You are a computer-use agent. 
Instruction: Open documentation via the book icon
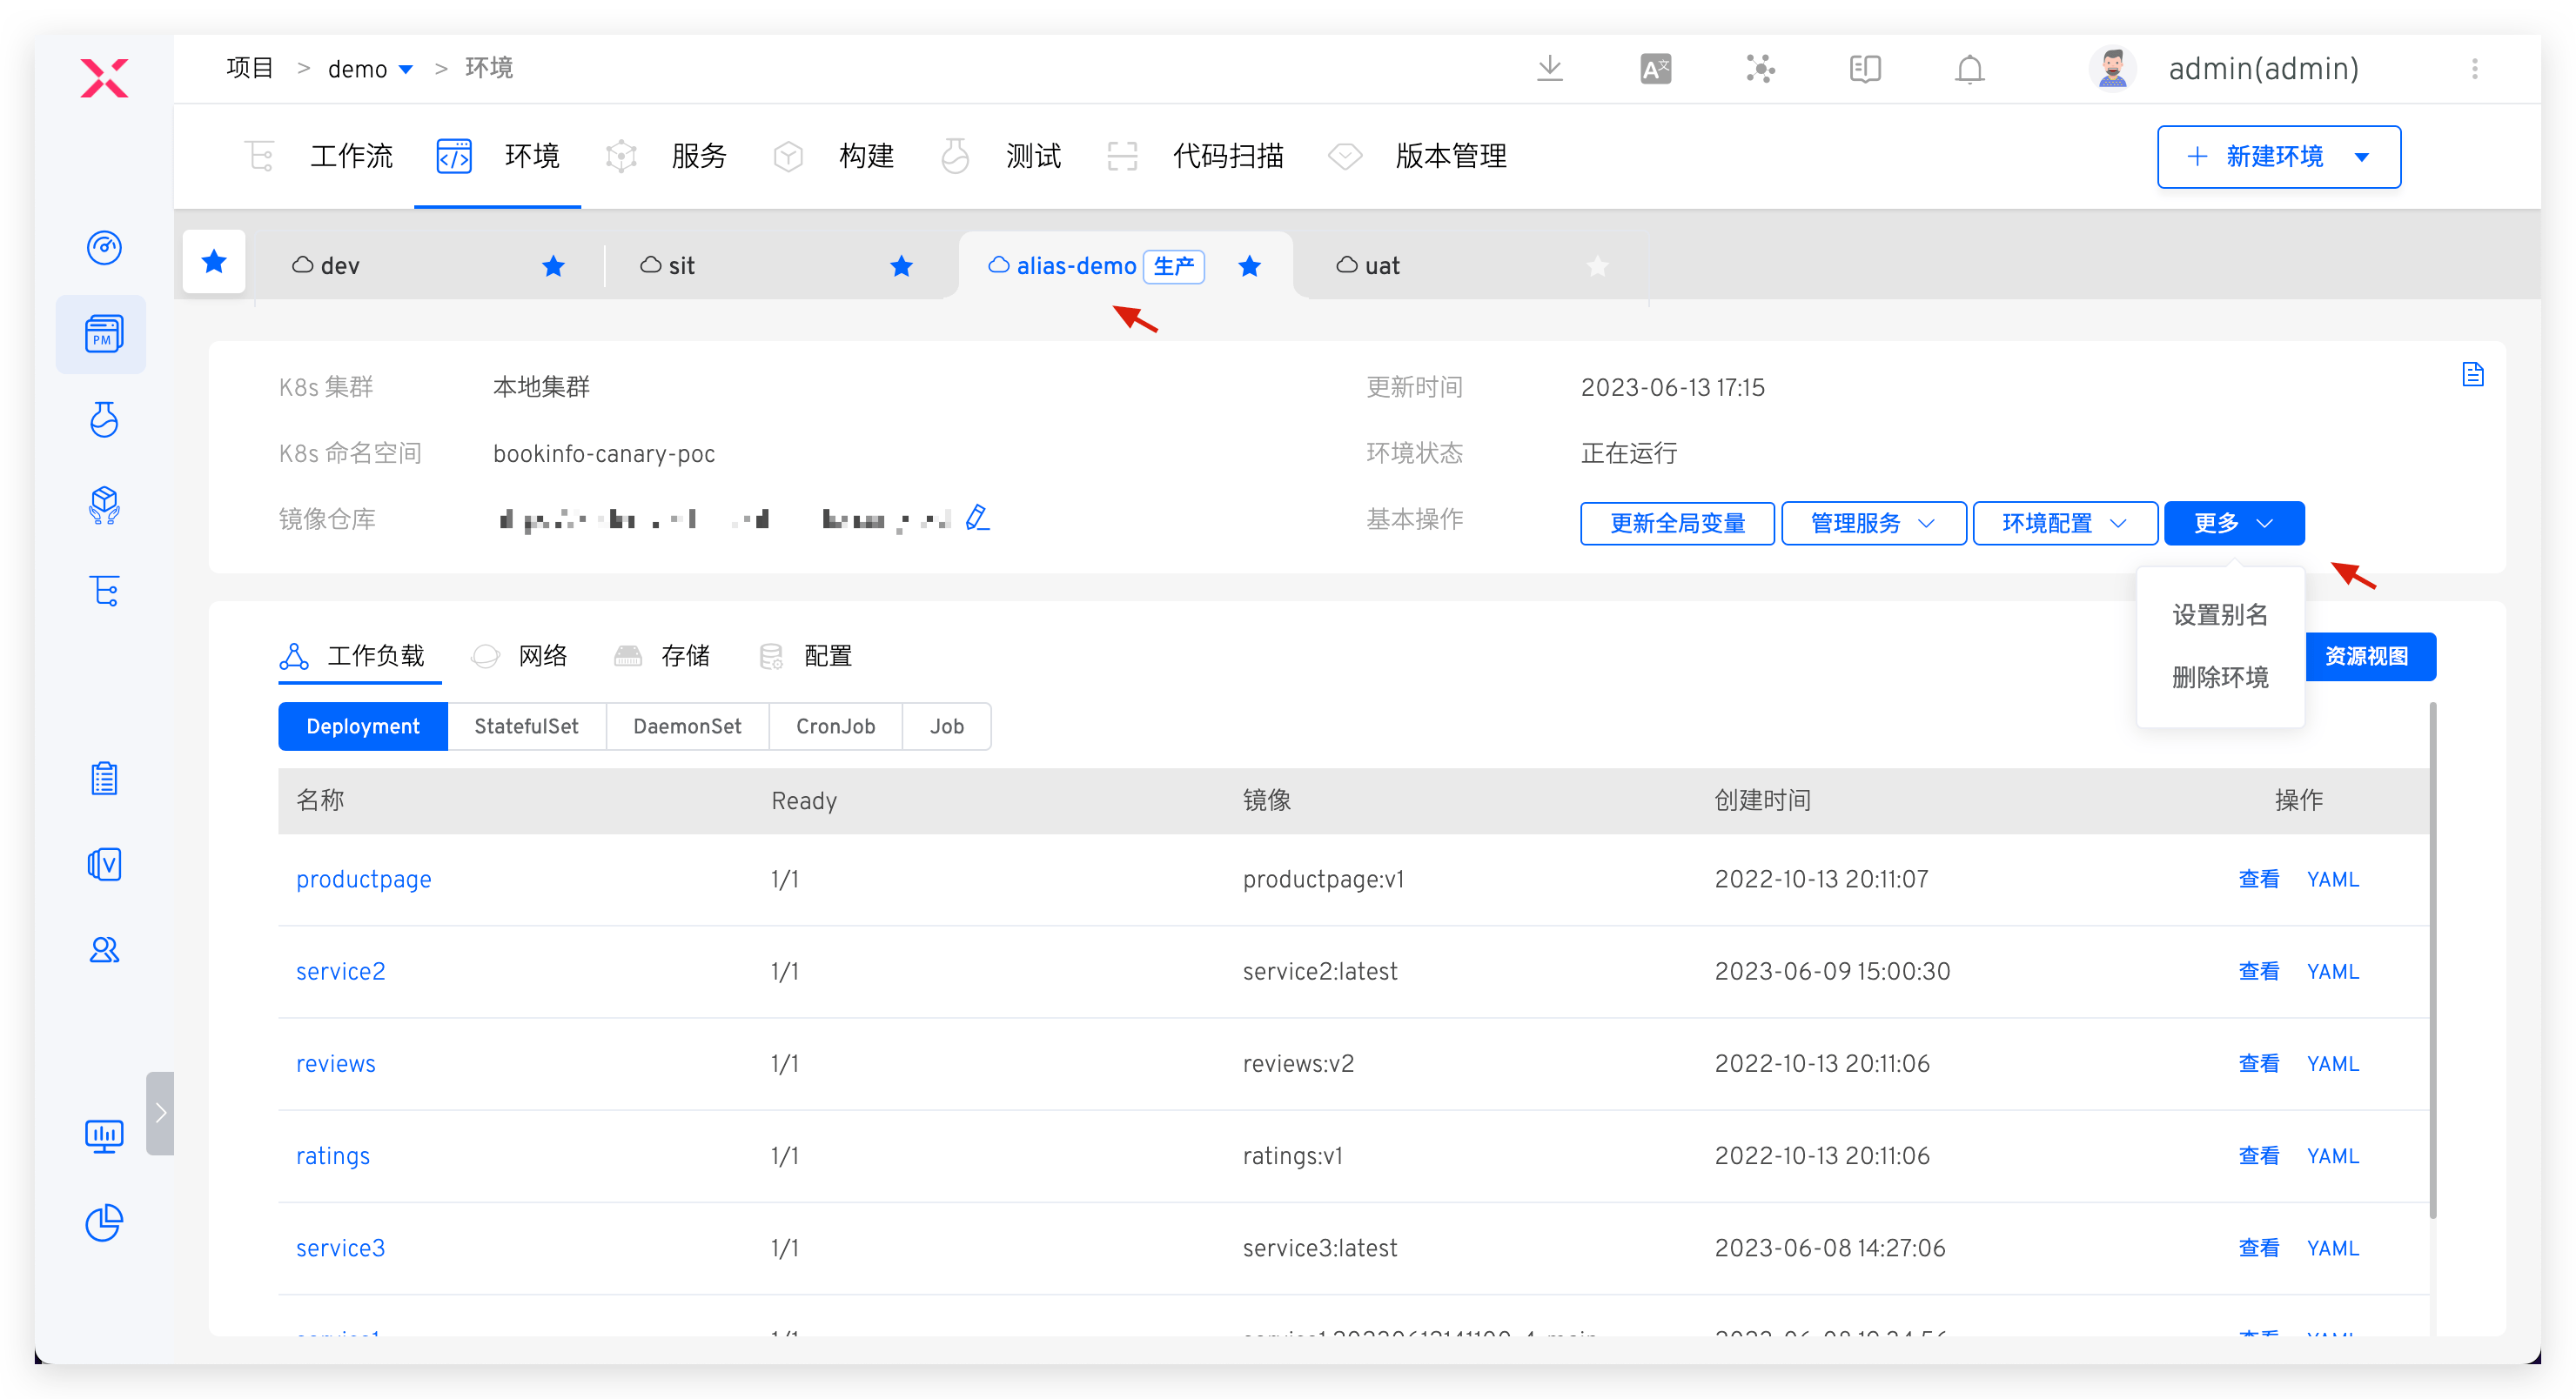pyautogui.click(x=1863, y=68)
